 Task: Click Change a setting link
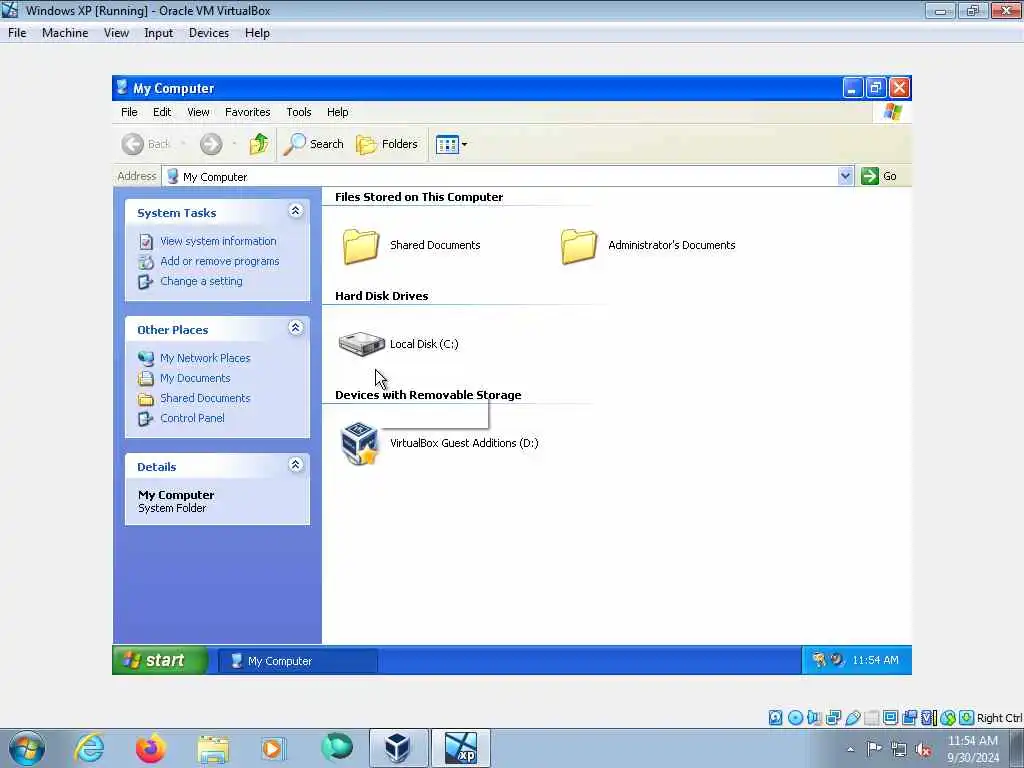pyautogui.click(x=201, y=281)
